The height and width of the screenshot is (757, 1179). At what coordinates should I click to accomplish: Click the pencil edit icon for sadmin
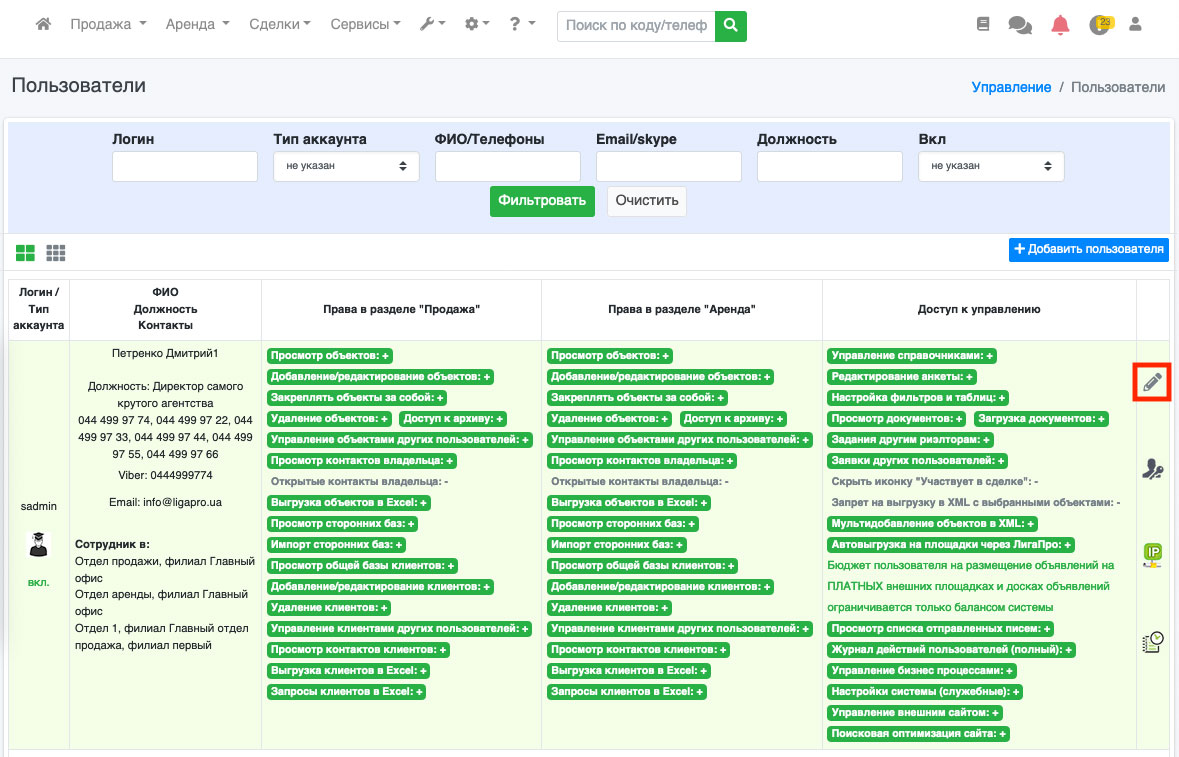(x=1152, y=382)
